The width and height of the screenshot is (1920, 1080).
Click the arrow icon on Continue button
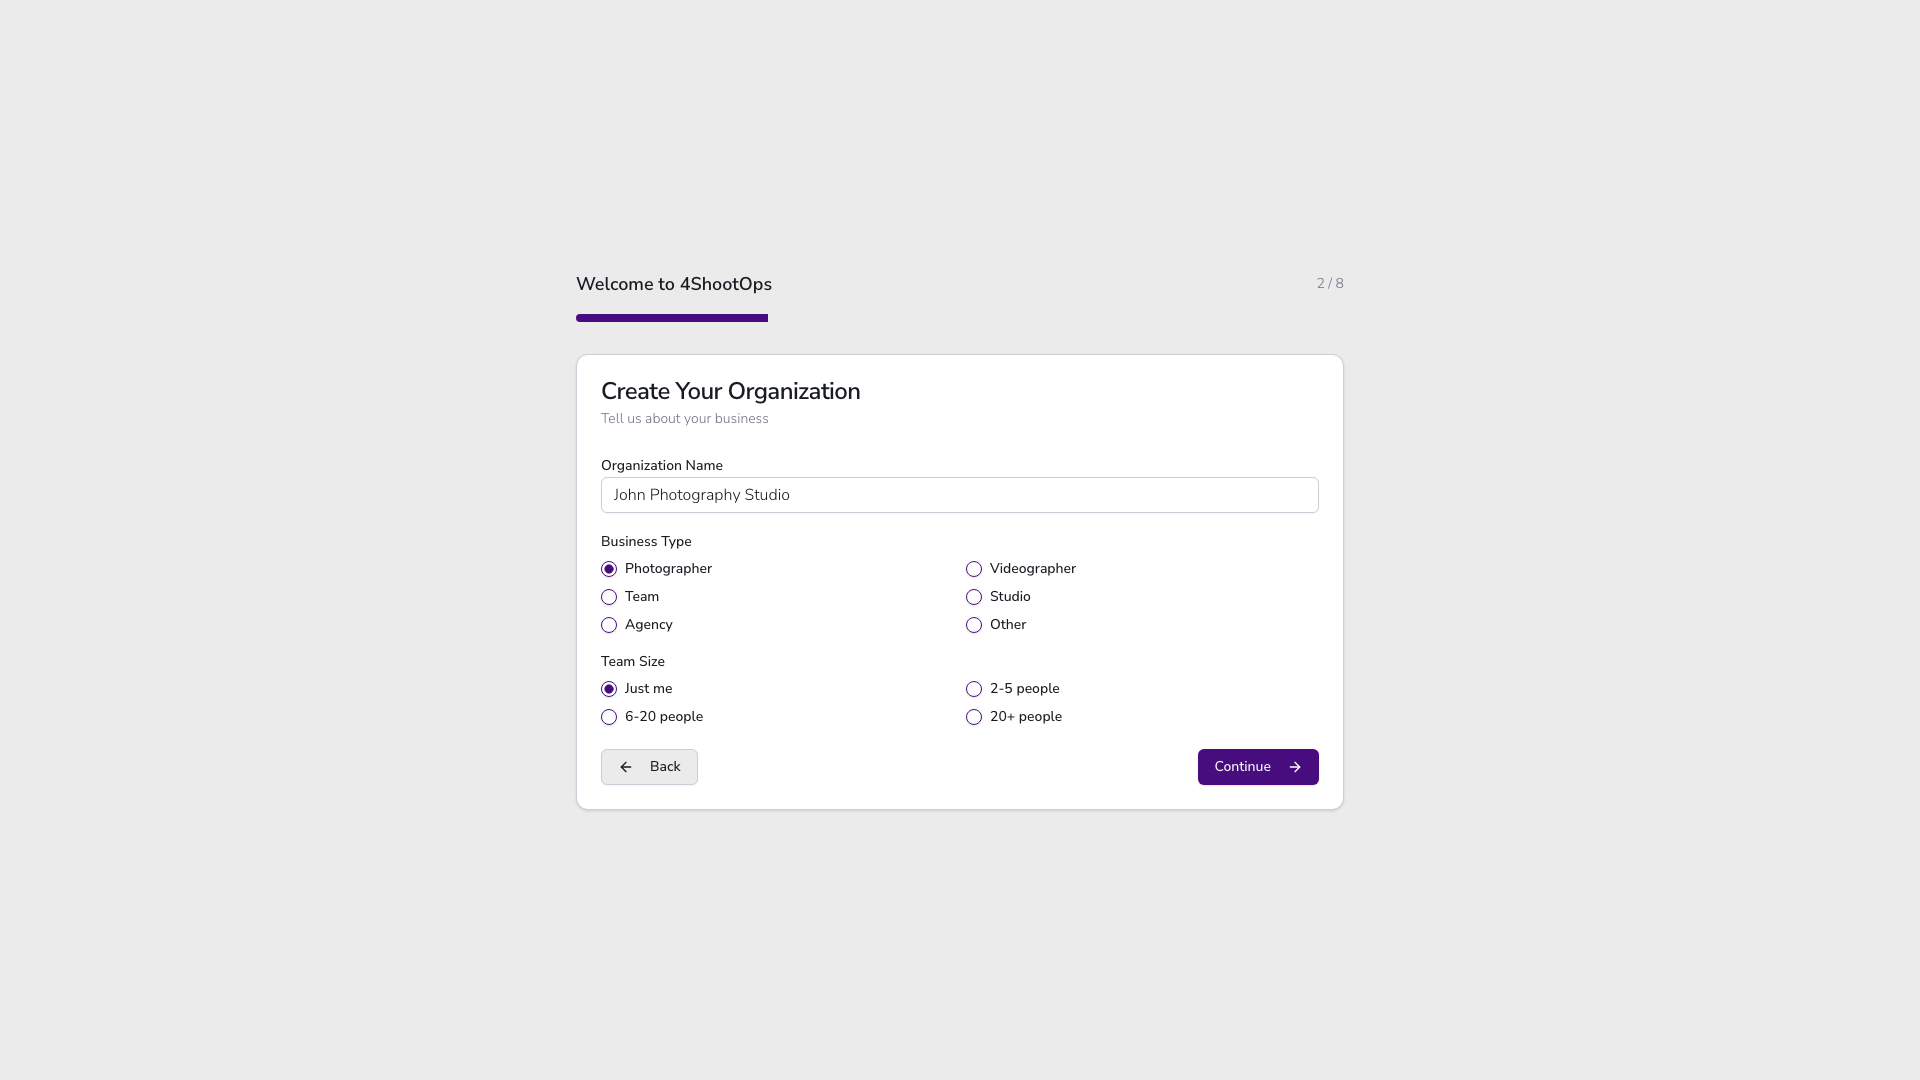[x=1294, y=767]
